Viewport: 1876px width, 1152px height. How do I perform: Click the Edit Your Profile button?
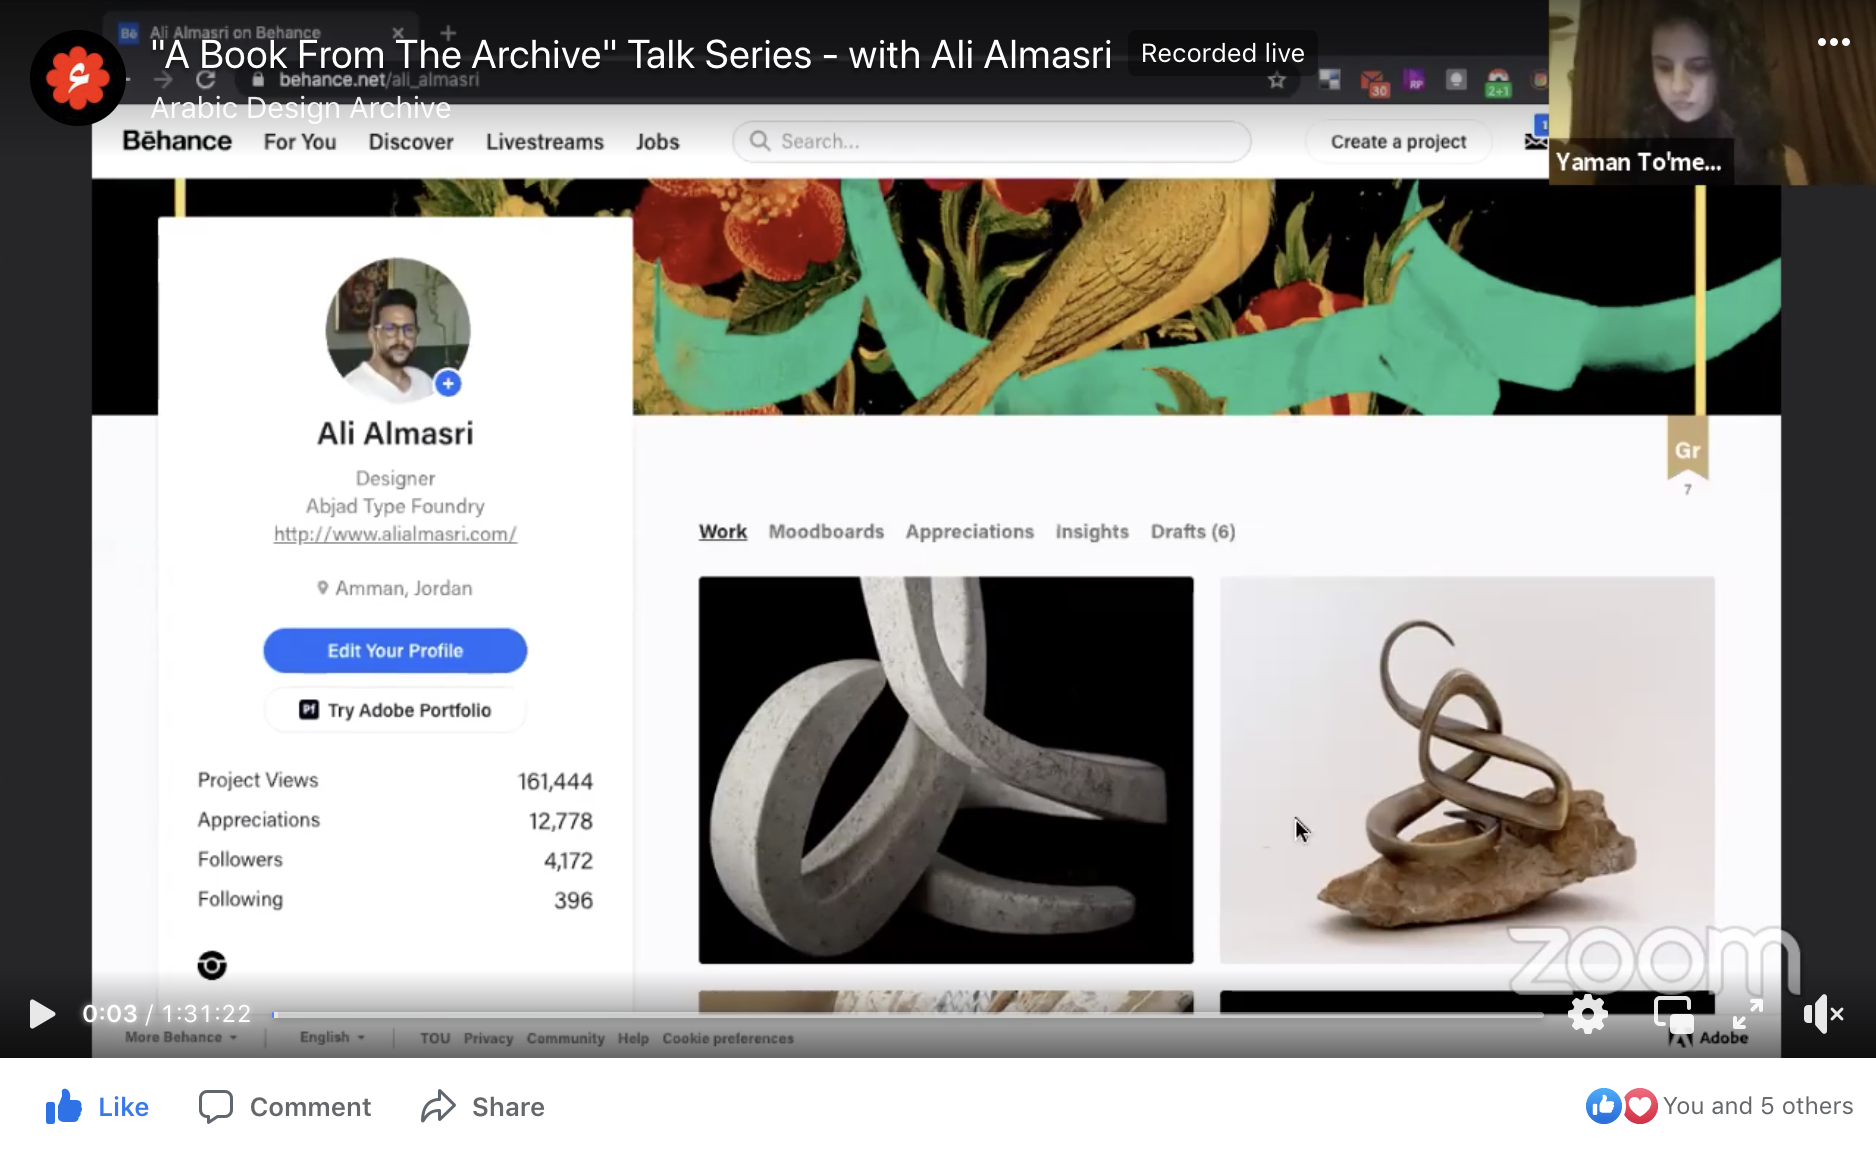click(x=395, y=651)
